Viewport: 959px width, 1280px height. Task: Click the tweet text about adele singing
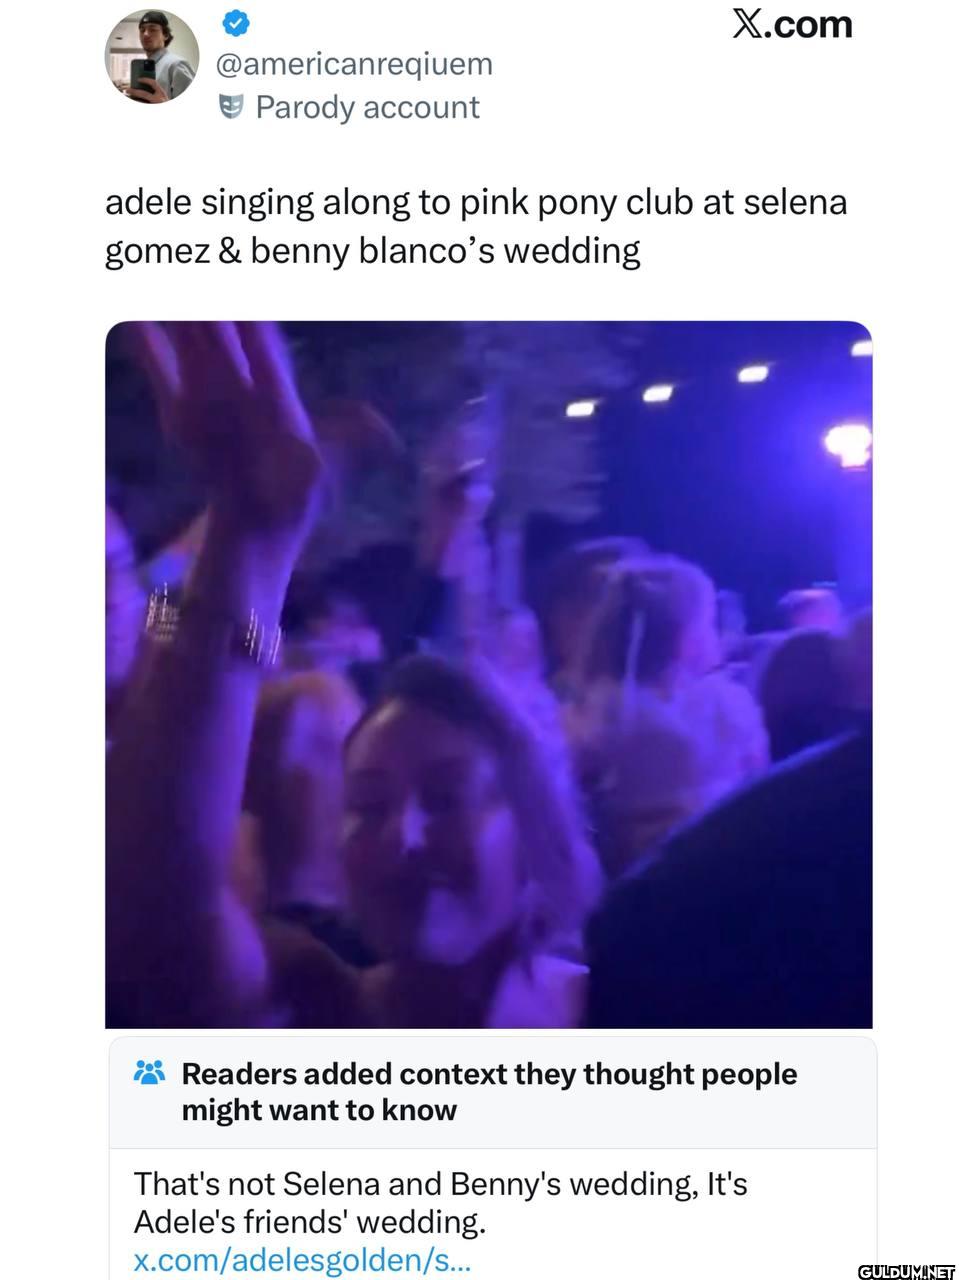tap(476, 226)
